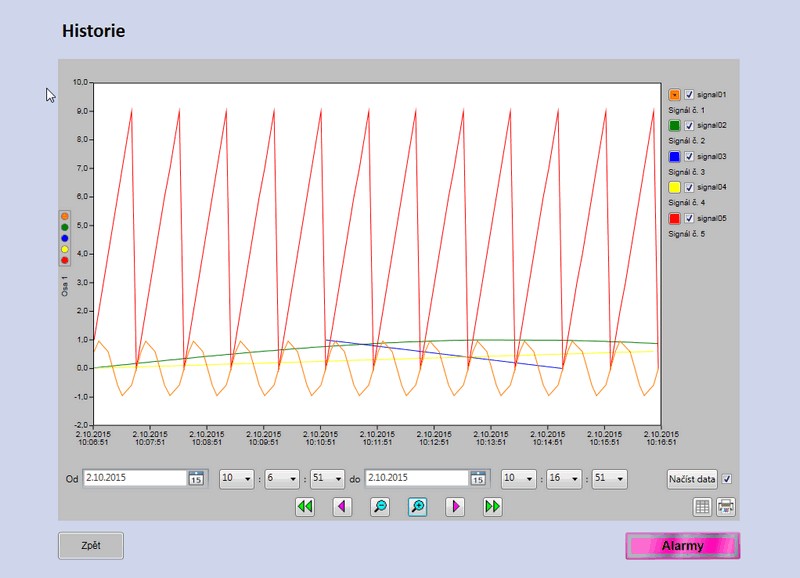Click into the Od date field 2.10.2015
The width and height of the screenshot is (800, 578).
pos(135,478)
